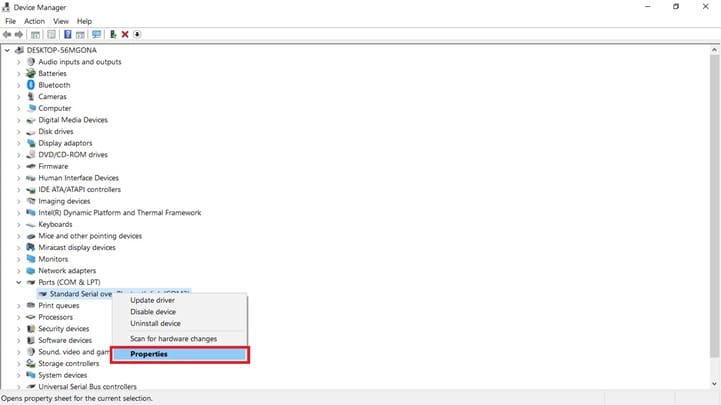721x405 pixels.
Task: Click the Back arrow toolbar icon
Action: [x=8, y=34]
